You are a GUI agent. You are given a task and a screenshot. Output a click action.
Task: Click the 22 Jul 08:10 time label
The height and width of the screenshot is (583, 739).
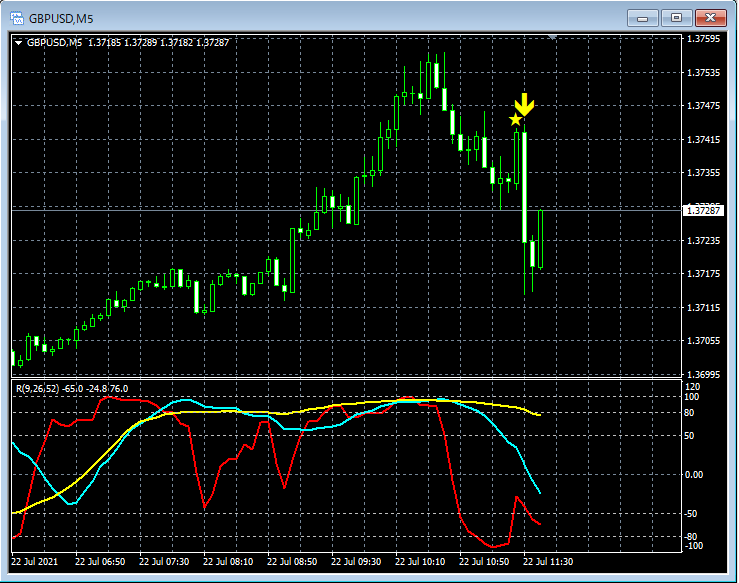pos(228,562)
